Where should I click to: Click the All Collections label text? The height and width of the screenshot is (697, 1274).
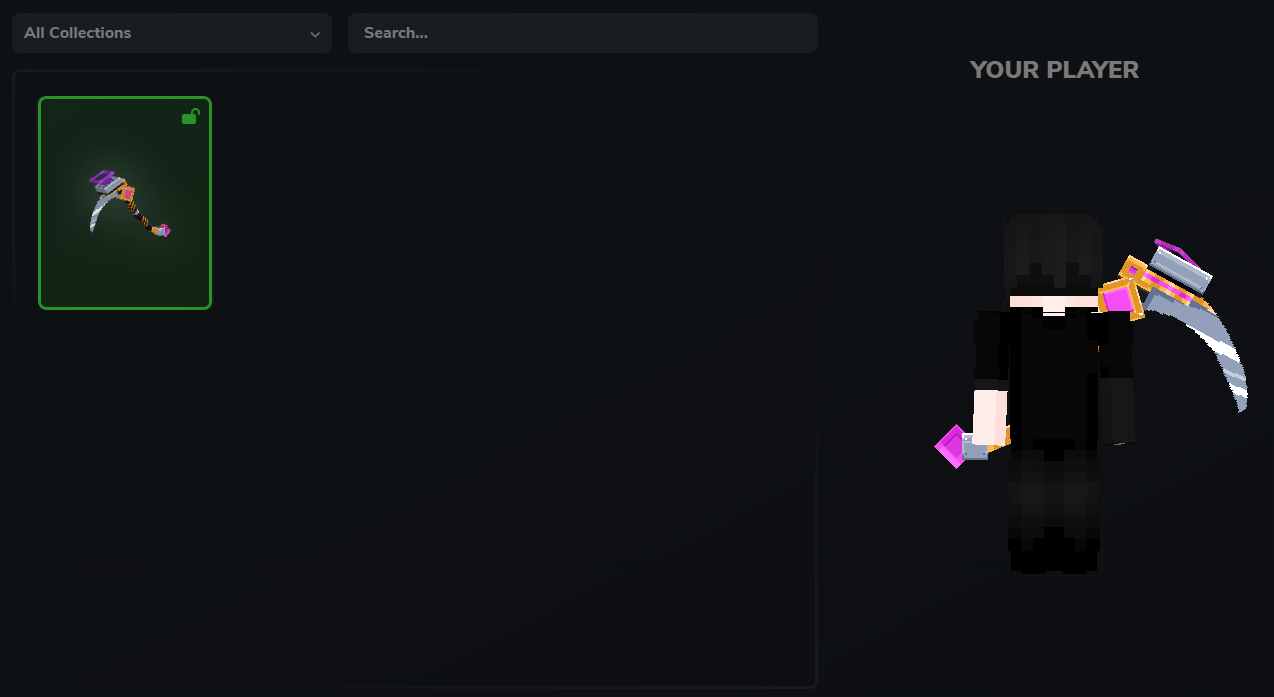tap(77, 33)
